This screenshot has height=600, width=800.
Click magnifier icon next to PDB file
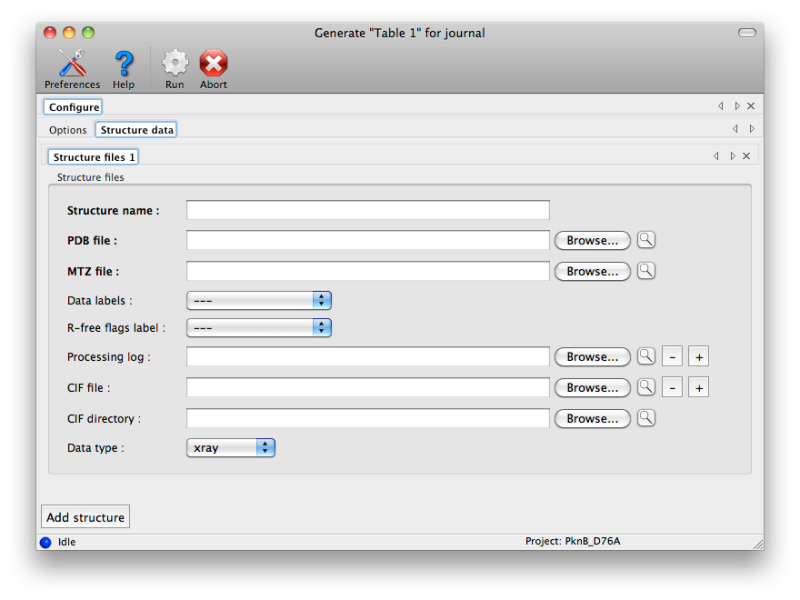click(x=646, y=240)
